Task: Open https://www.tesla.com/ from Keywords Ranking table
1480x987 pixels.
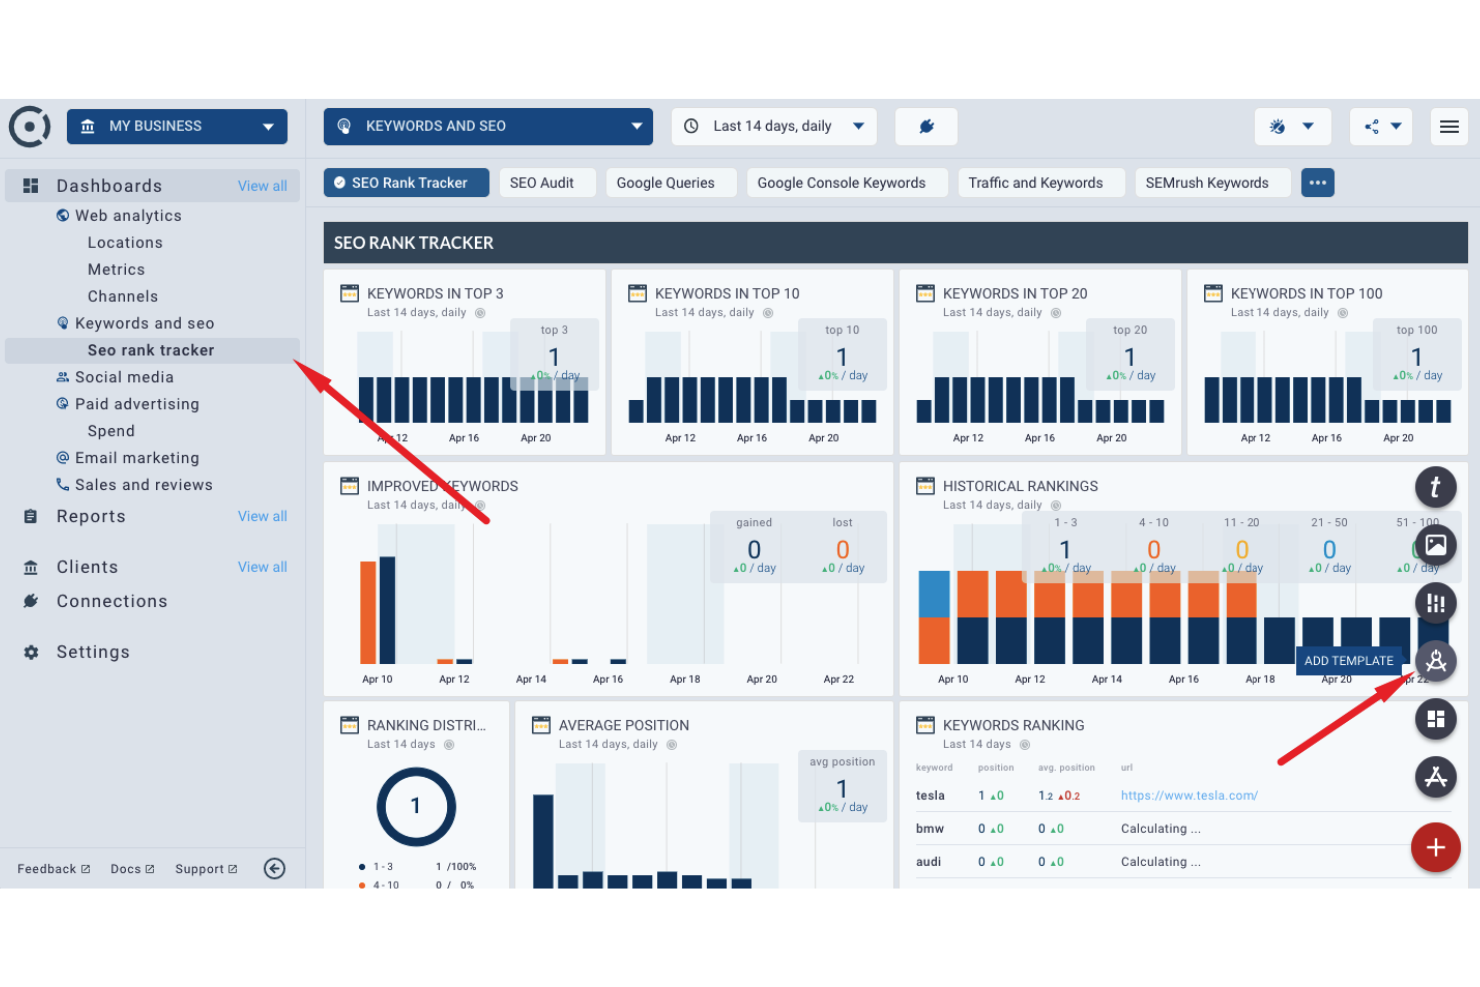Action: 1189,795
